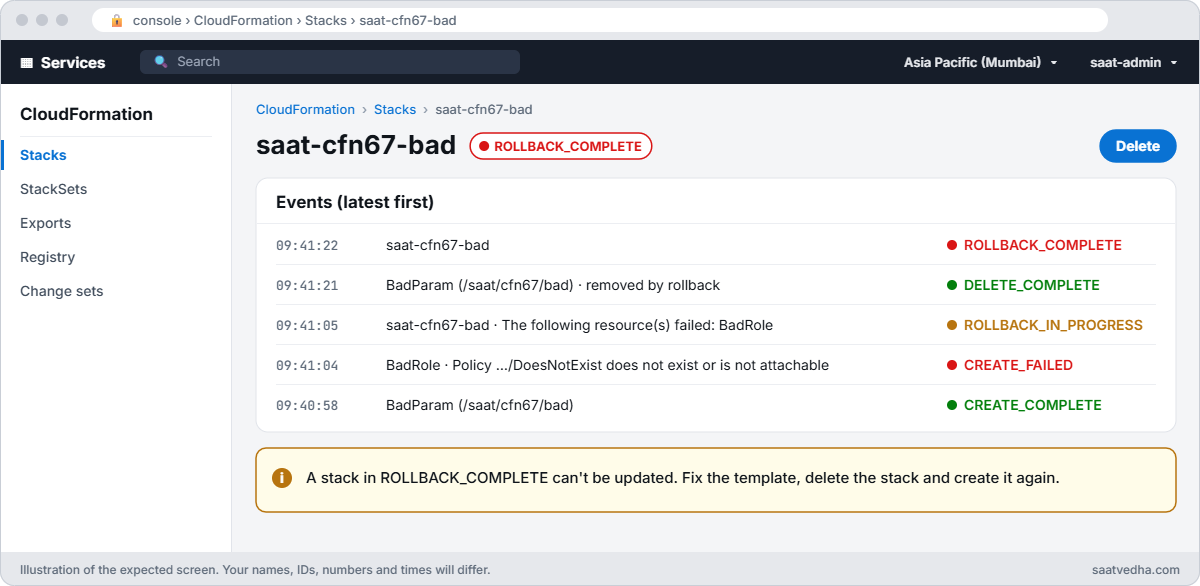Screen dimensions: 1200x586
Task: Click the 'following resource(s) failed: BadRole' event
Action: click(x=579, y=325)
